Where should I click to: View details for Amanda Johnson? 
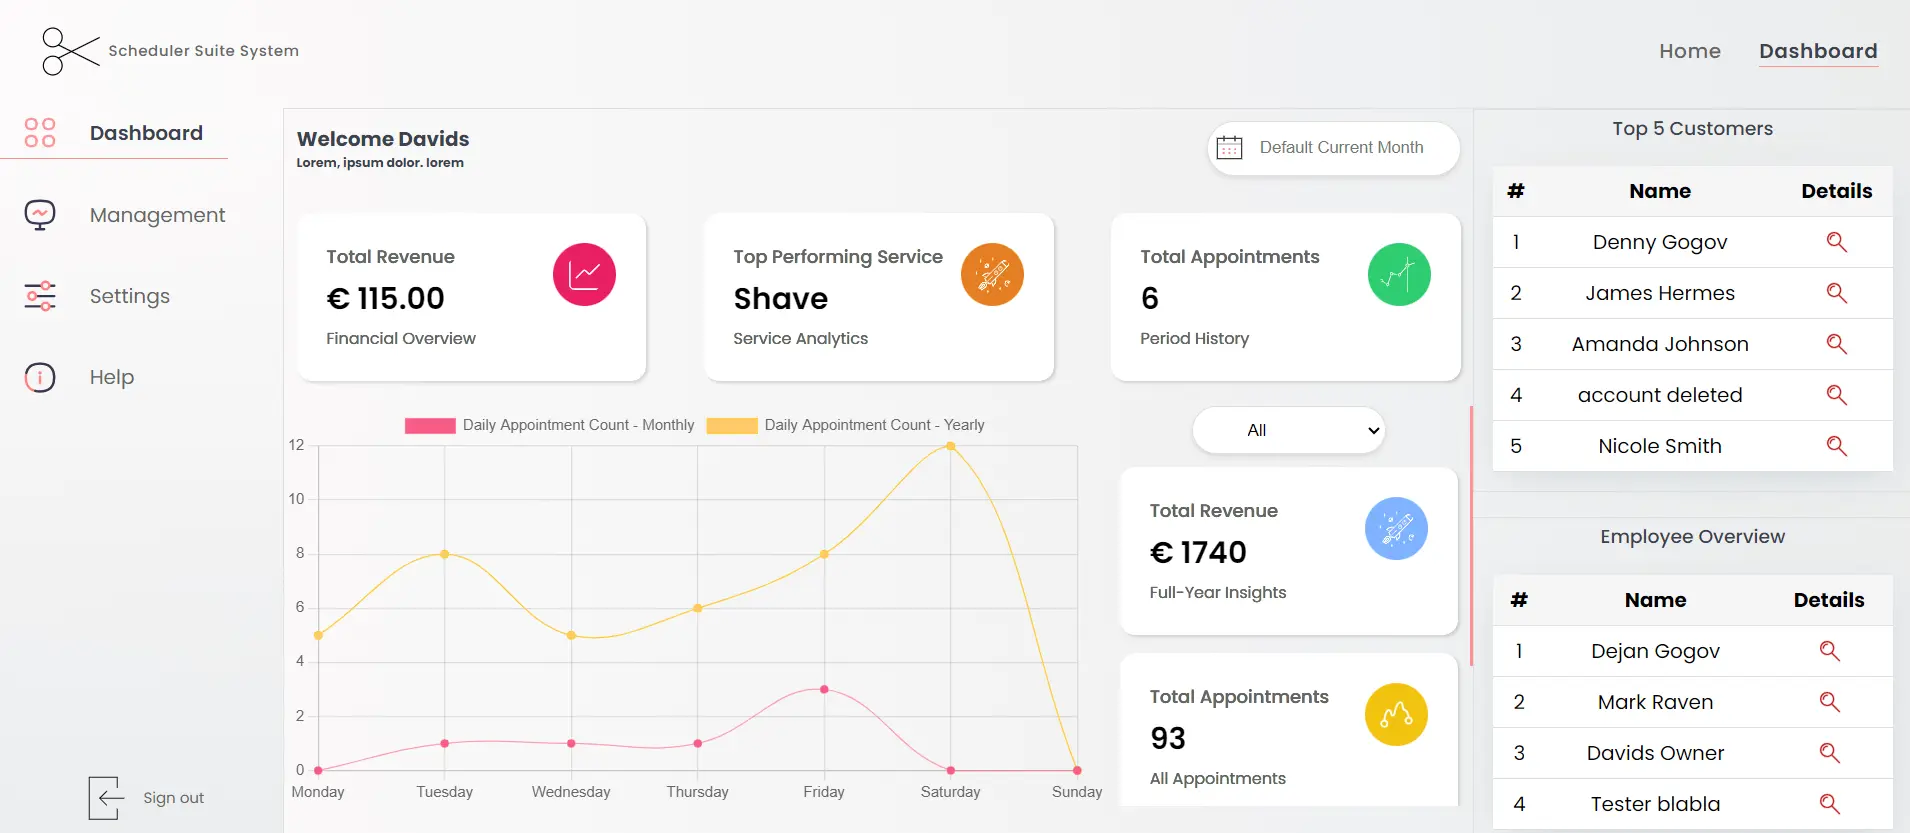1836,344
